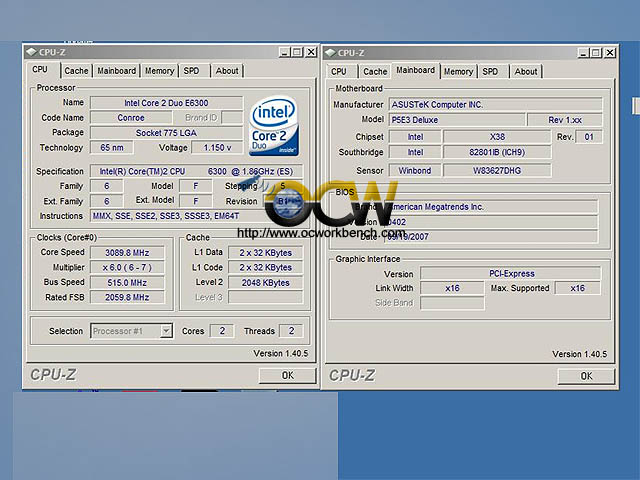Image resolution: width=640 pixels, height=480 pixels.
Task: Click L1 Data value 2 x 32 KBytes
Action: point(266,253)
